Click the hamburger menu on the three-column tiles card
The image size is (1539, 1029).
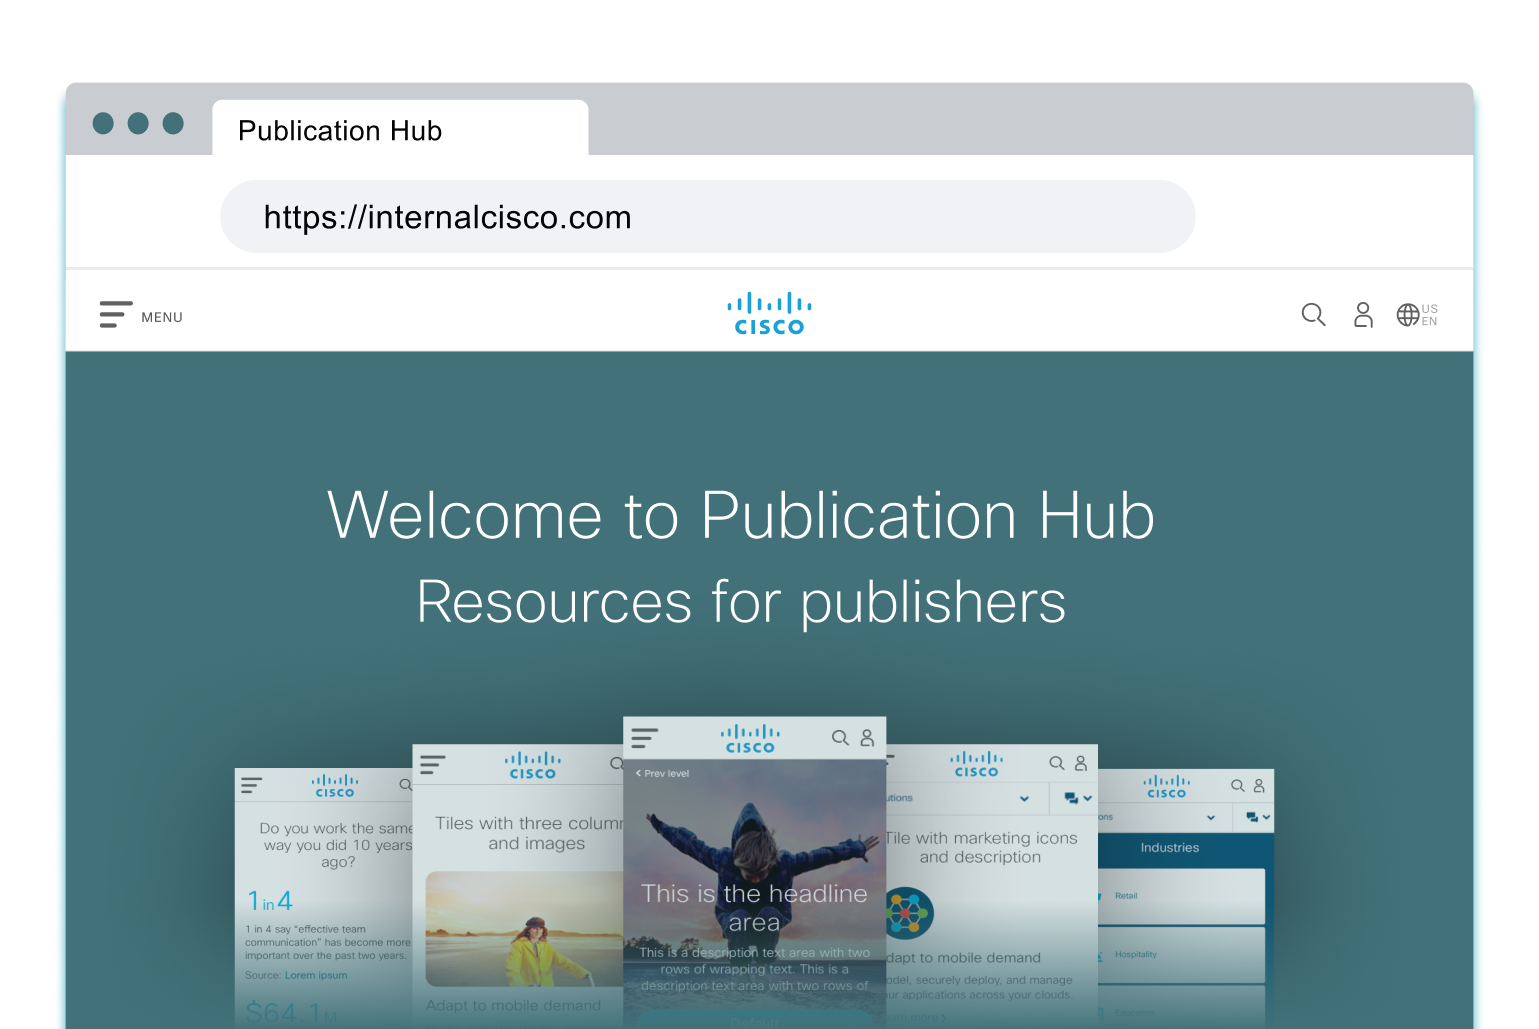tap(432, 765)
